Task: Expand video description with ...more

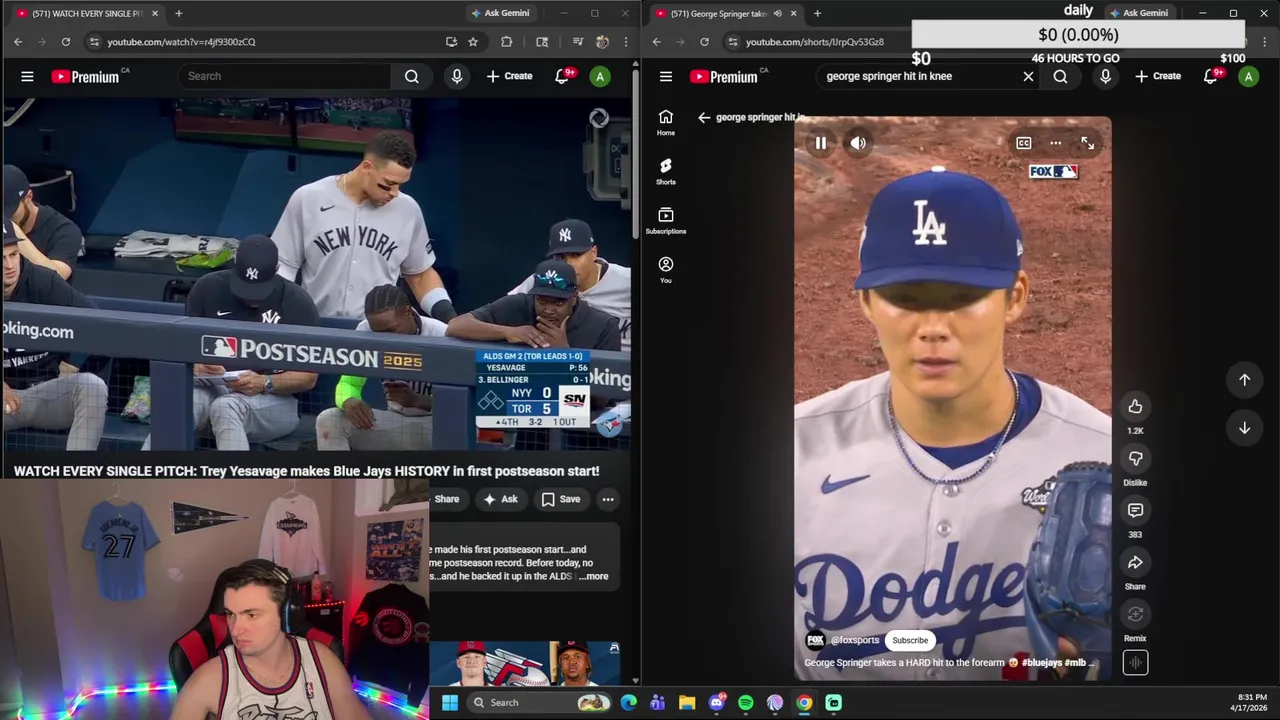Action: tap(595, 576)
